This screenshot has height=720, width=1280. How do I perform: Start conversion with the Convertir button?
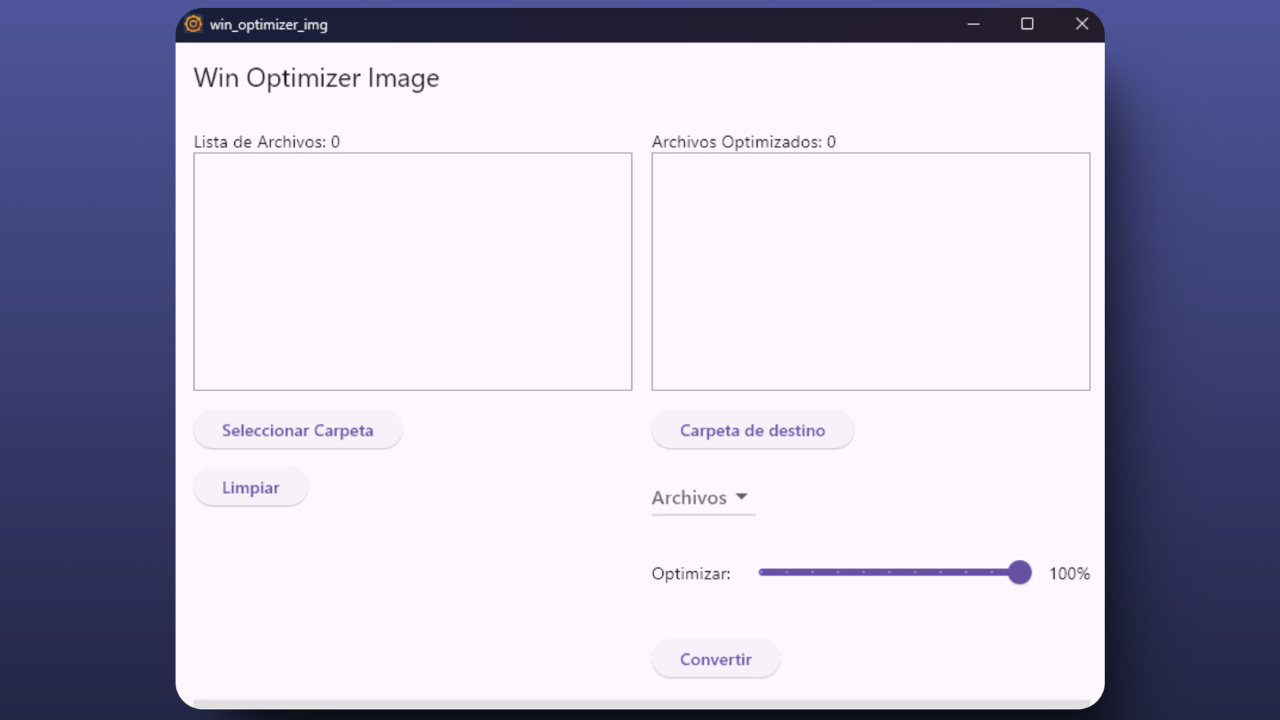click(x=716, y=659)
